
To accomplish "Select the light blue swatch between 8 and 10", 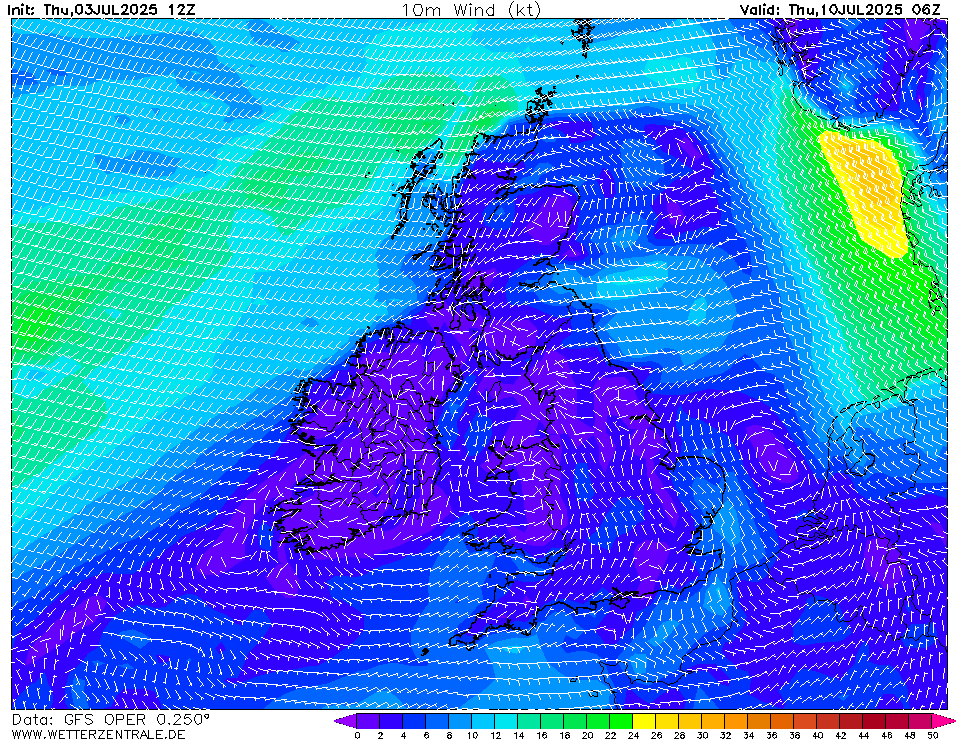I will pyautogui.click(x=460, y=721).
